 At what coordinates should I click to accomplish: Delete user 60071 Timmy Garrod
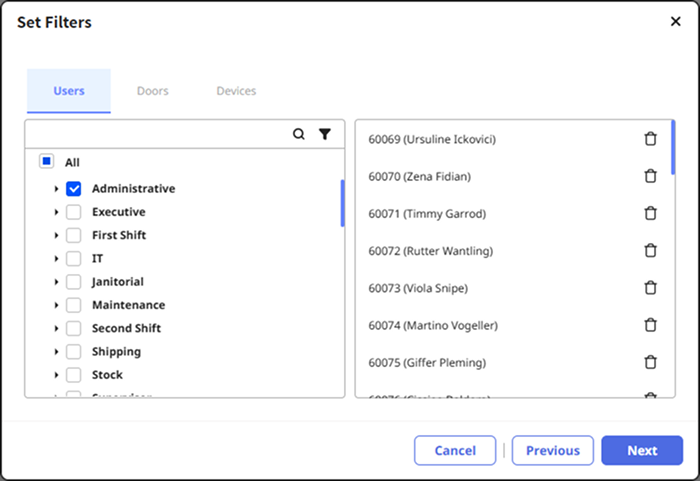point(650,213)
